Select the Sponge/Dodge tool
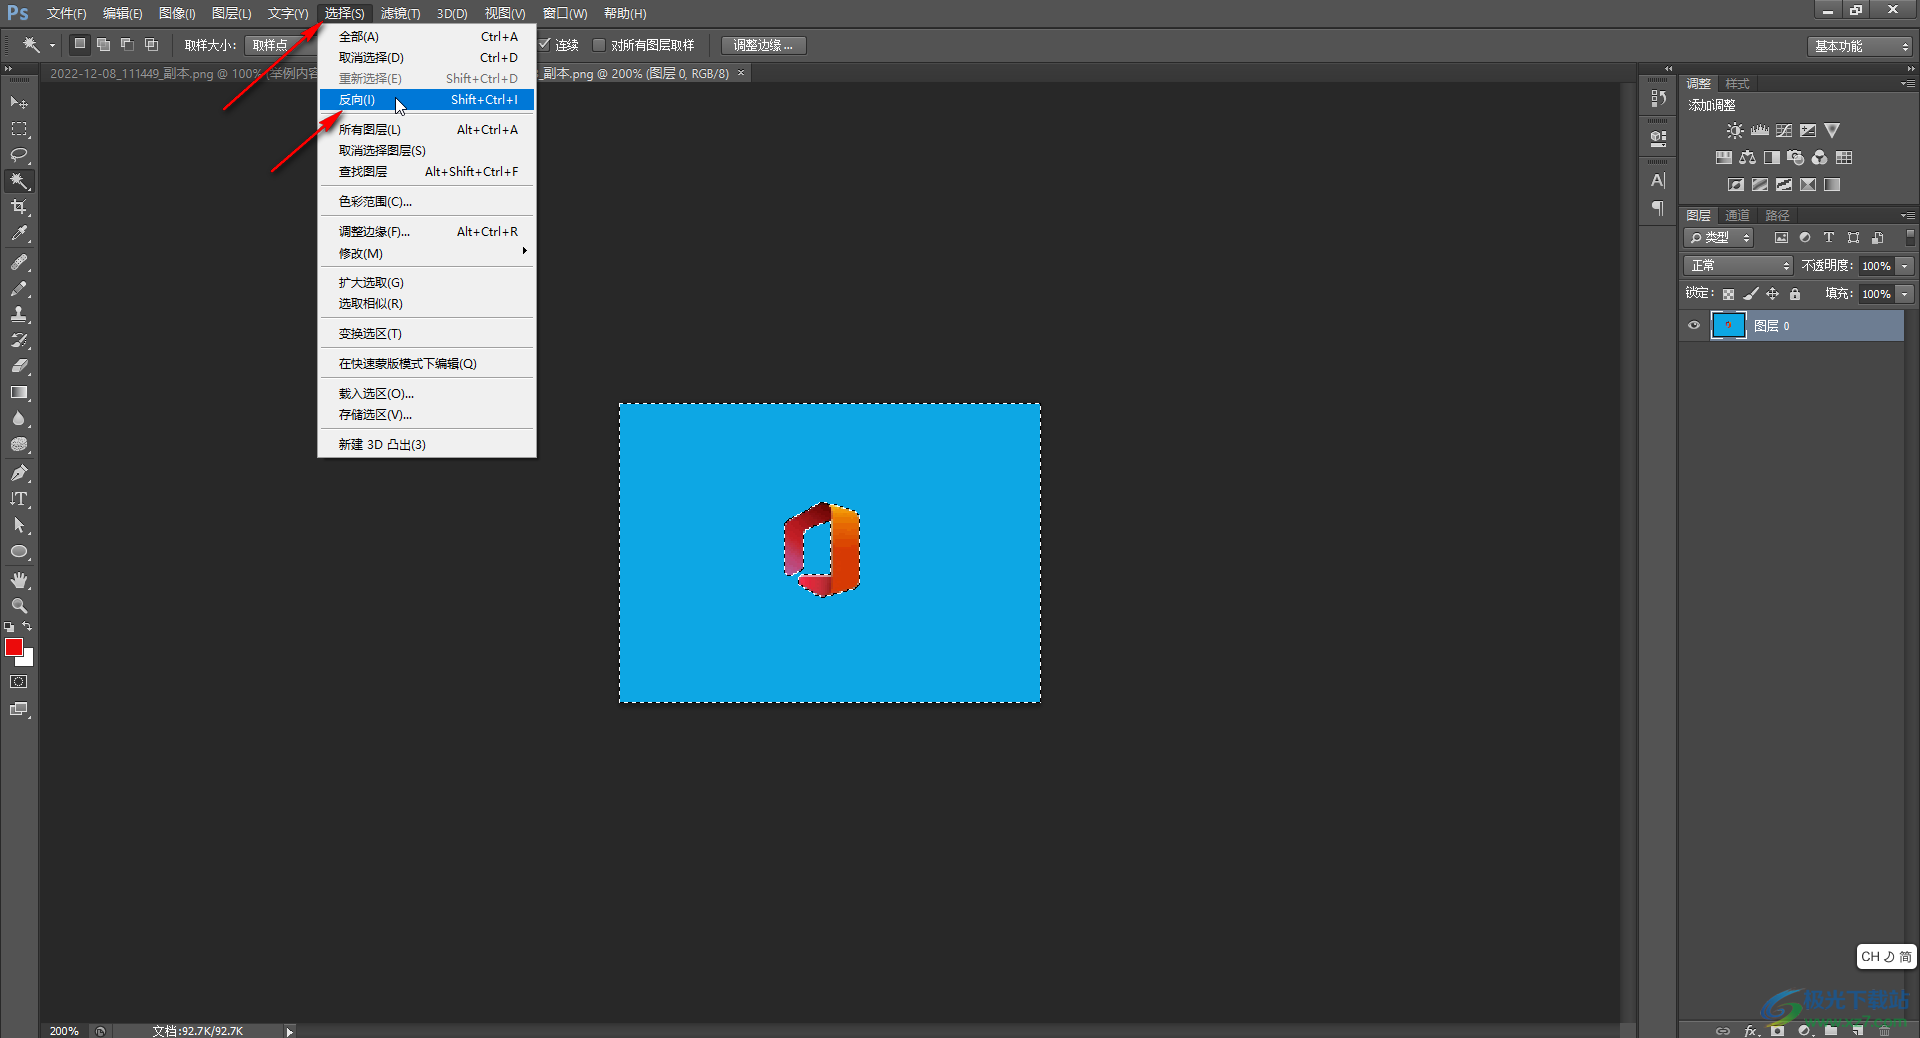The height and width of the screenshot is (1038, 1920). pos(19,445)
